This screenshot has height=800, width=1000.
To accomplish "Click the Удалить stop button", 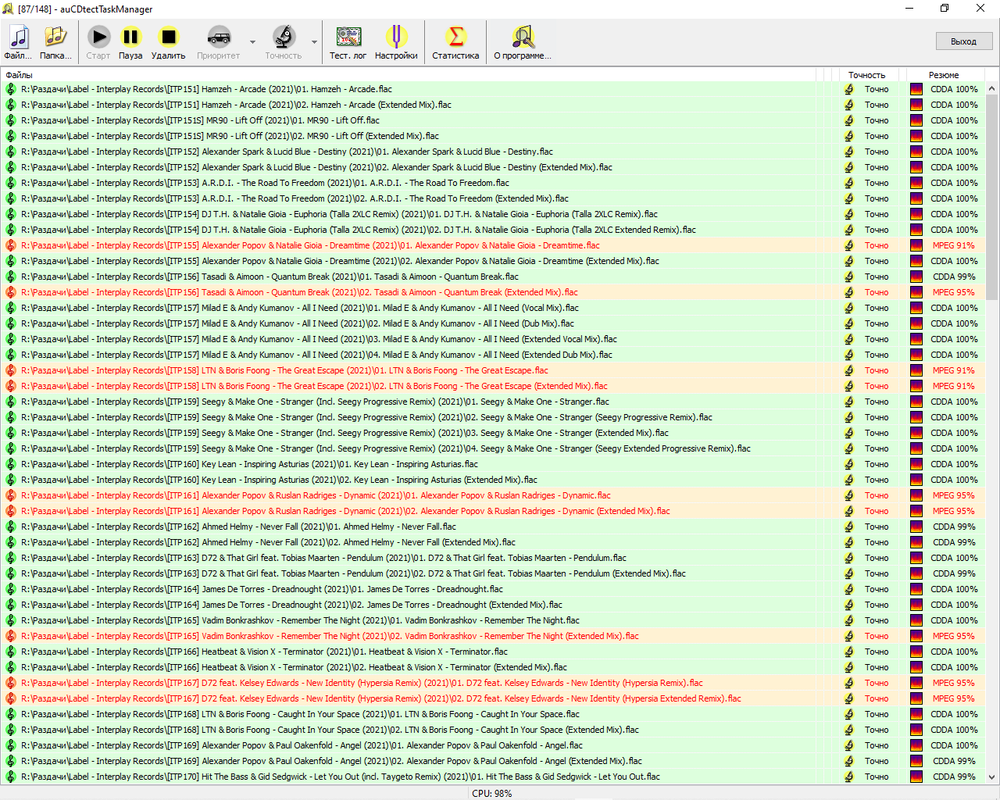I will 168,42.
